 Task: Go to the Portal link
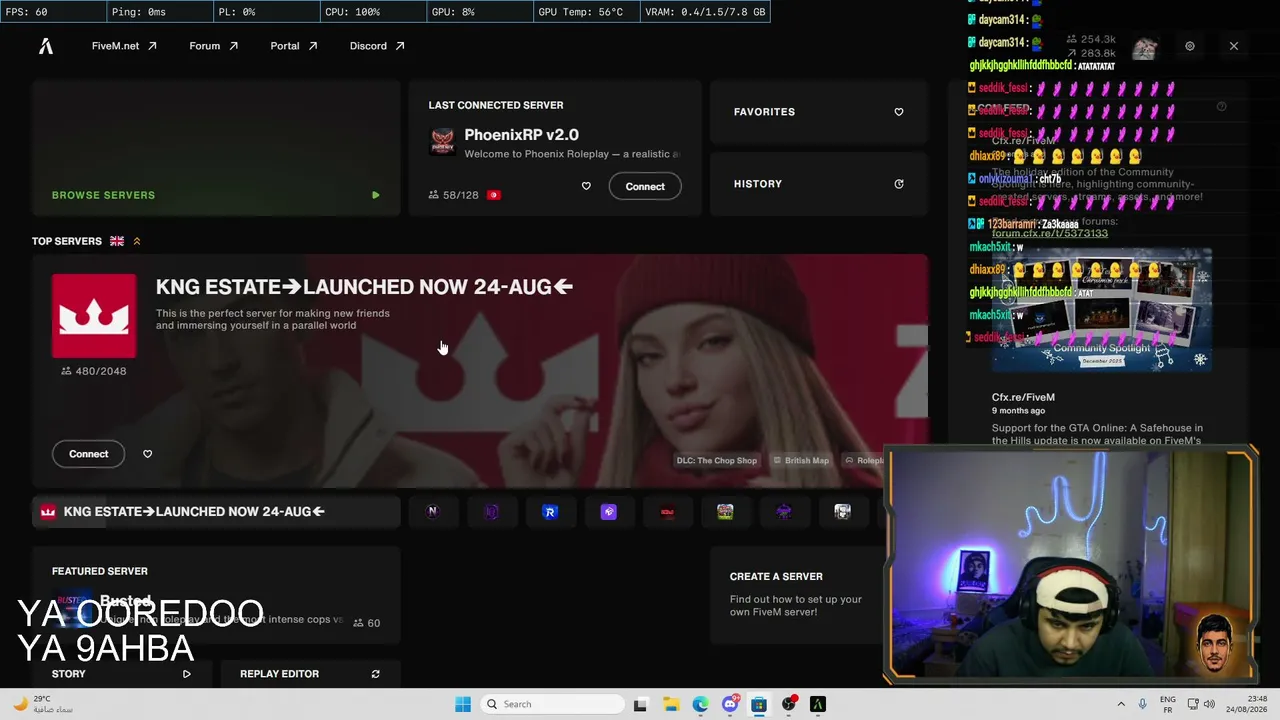coord(293,46)
